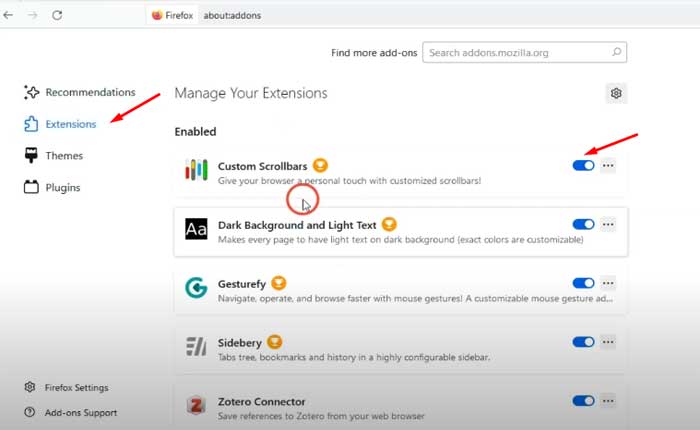Click the recommended badge beside Custom Scrollbars
700x430 pixels.
pyautogui.click(x=320, y=164)
